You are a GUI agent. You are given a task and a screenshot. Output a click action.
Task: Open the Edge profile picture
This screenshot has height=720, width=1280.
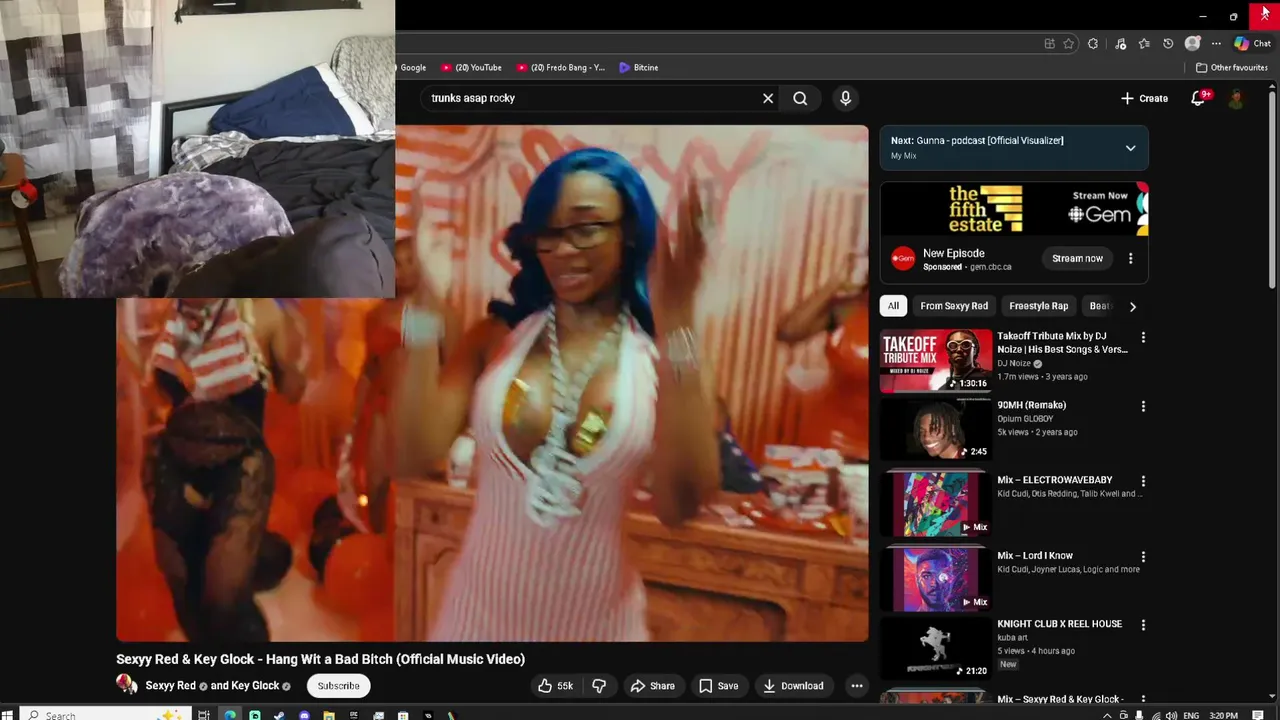coord(1192,44)
